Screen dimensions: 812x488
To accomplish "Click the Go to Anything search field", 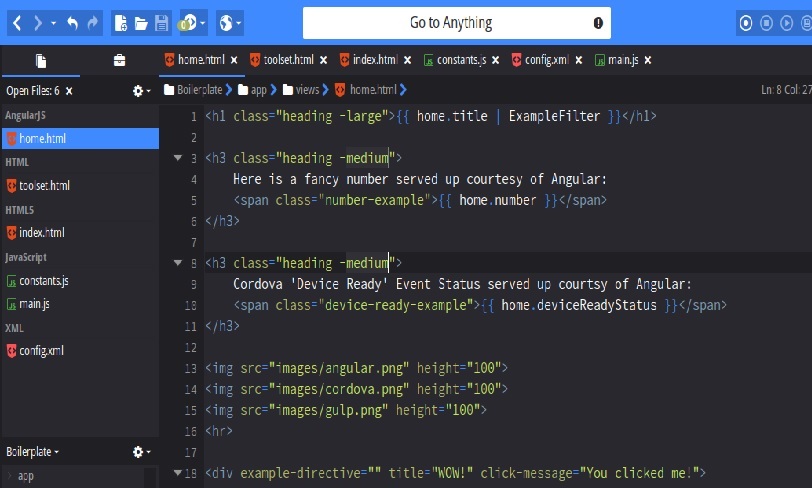I will (x=450, y=22).
